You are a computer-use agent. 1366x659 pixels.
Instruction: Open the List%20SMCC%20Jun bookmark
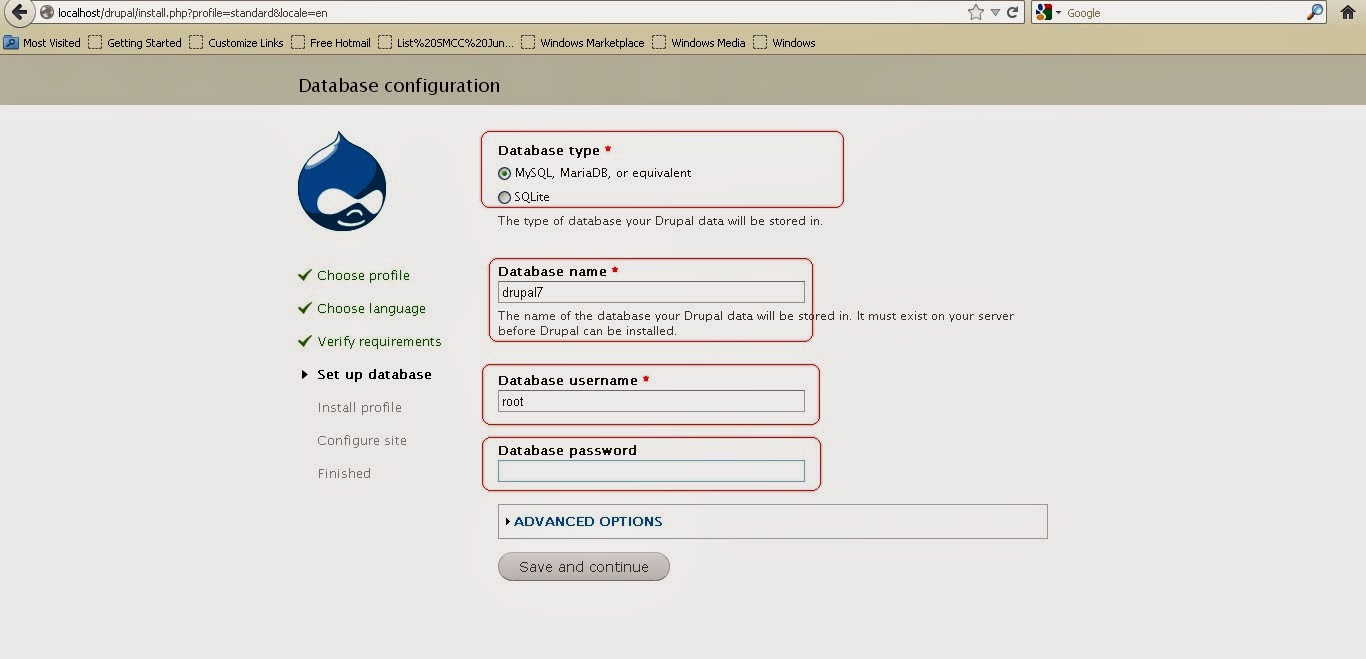(446, 43)
